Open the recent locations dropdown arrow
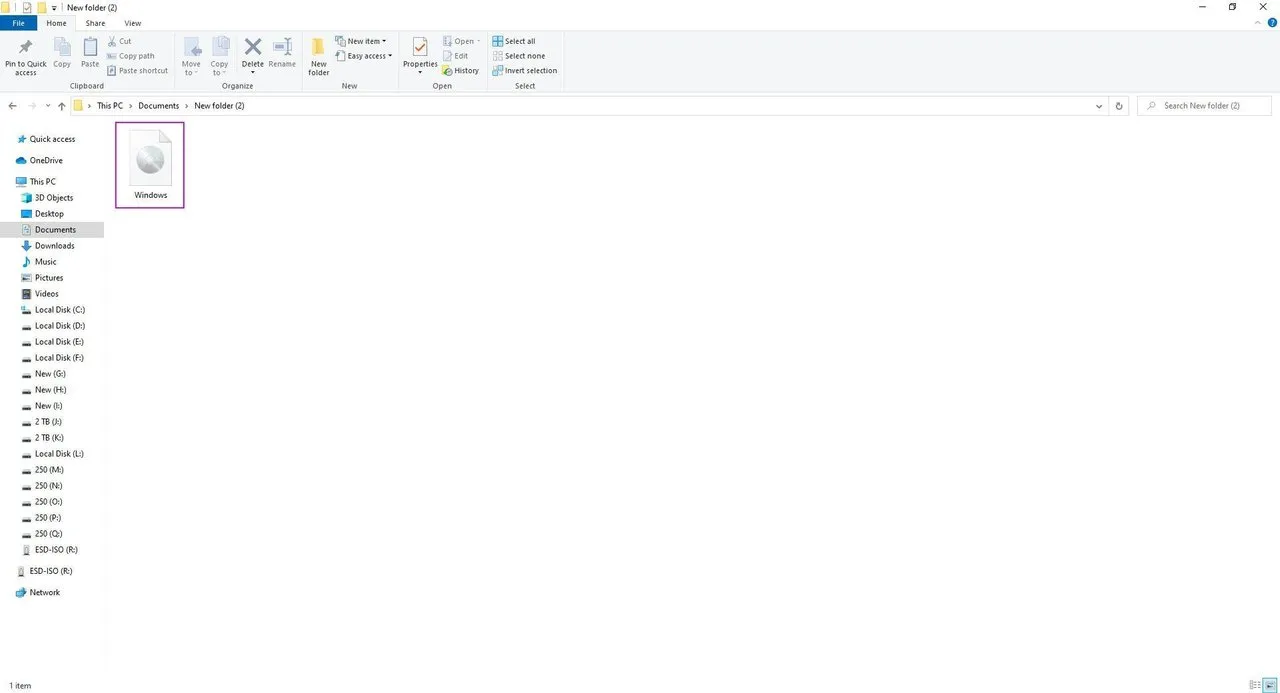Image resolution: width=1280 pixels, height=693 pixels. 47,106
